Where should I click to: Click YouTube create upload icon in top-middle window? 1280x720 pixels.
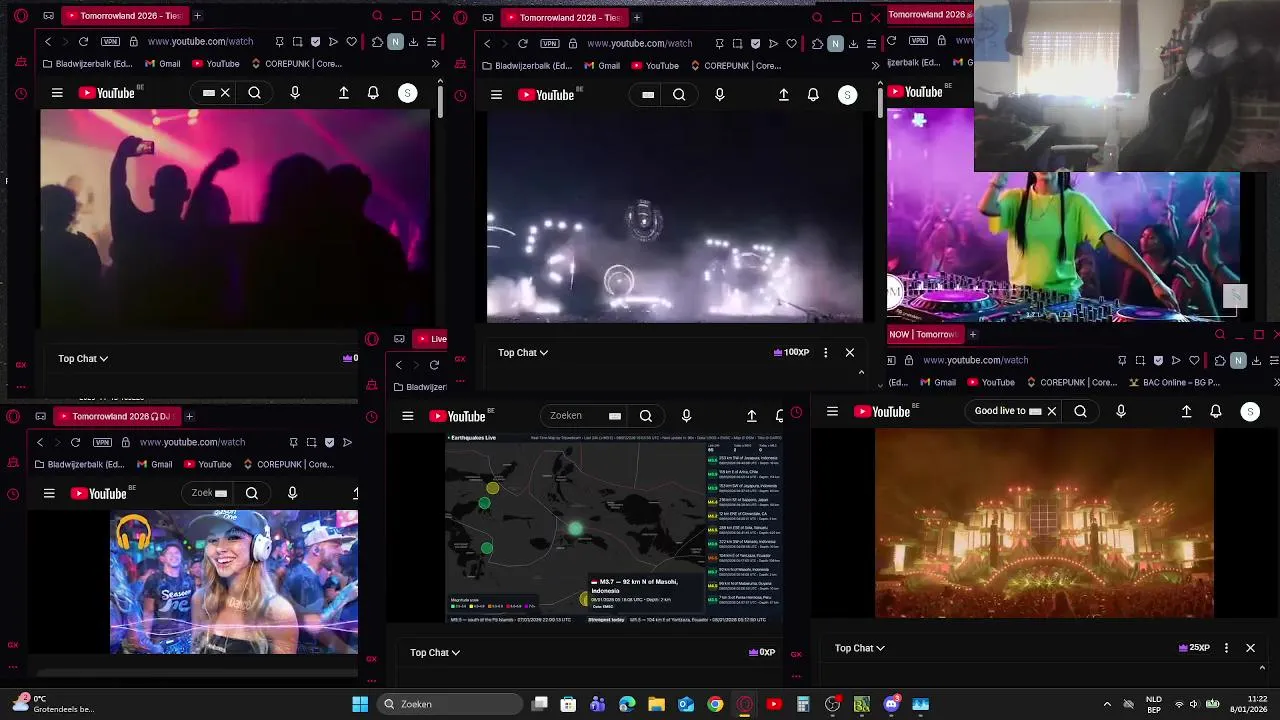pos(784,95)
